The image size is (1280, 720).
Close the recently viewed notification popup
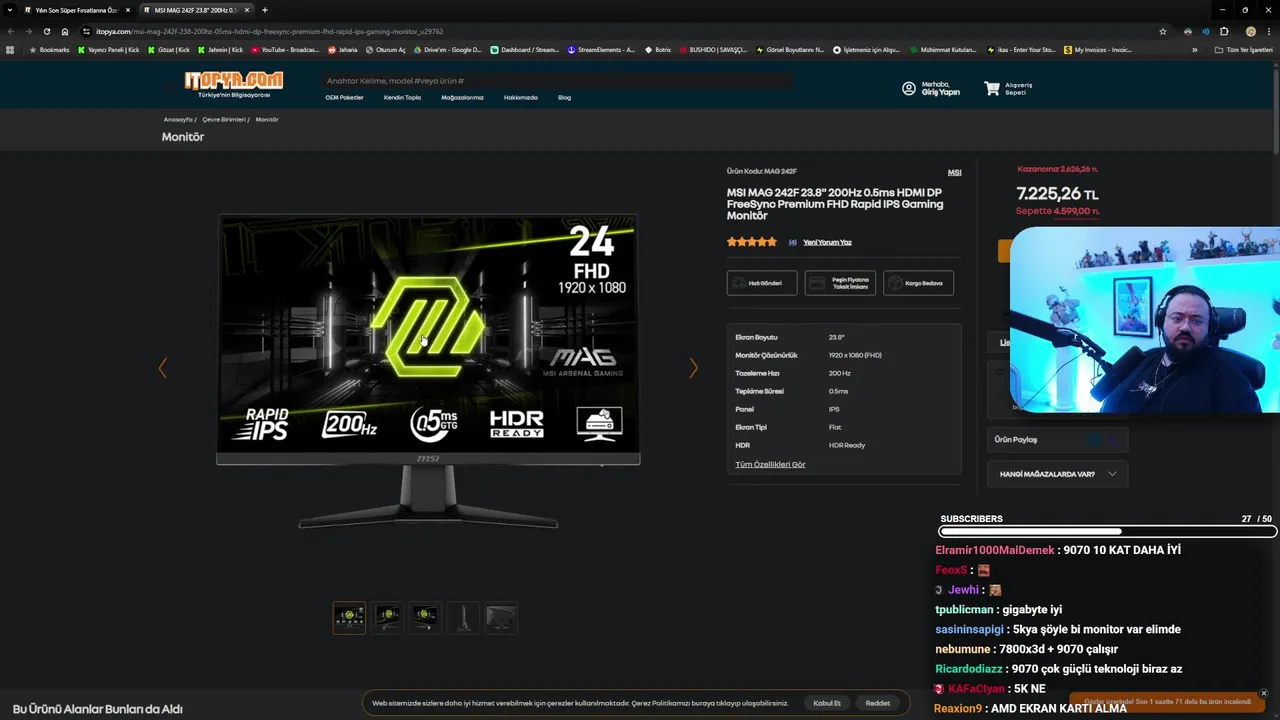click(1263, 693)
